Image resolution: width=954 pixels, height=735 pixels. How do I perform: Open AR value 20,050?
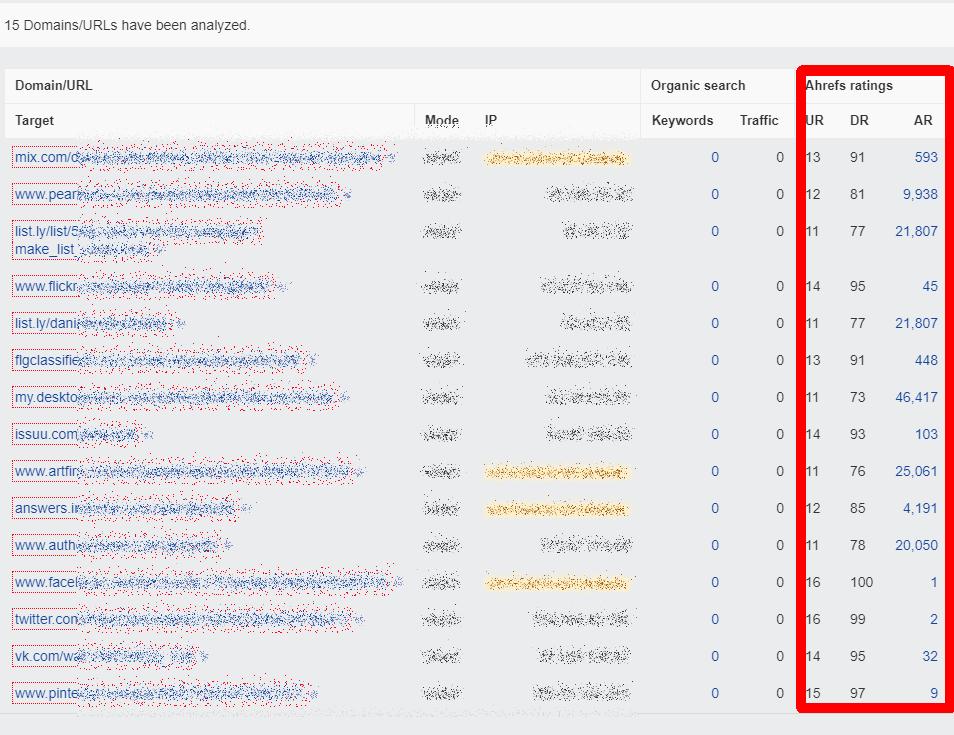916,546
